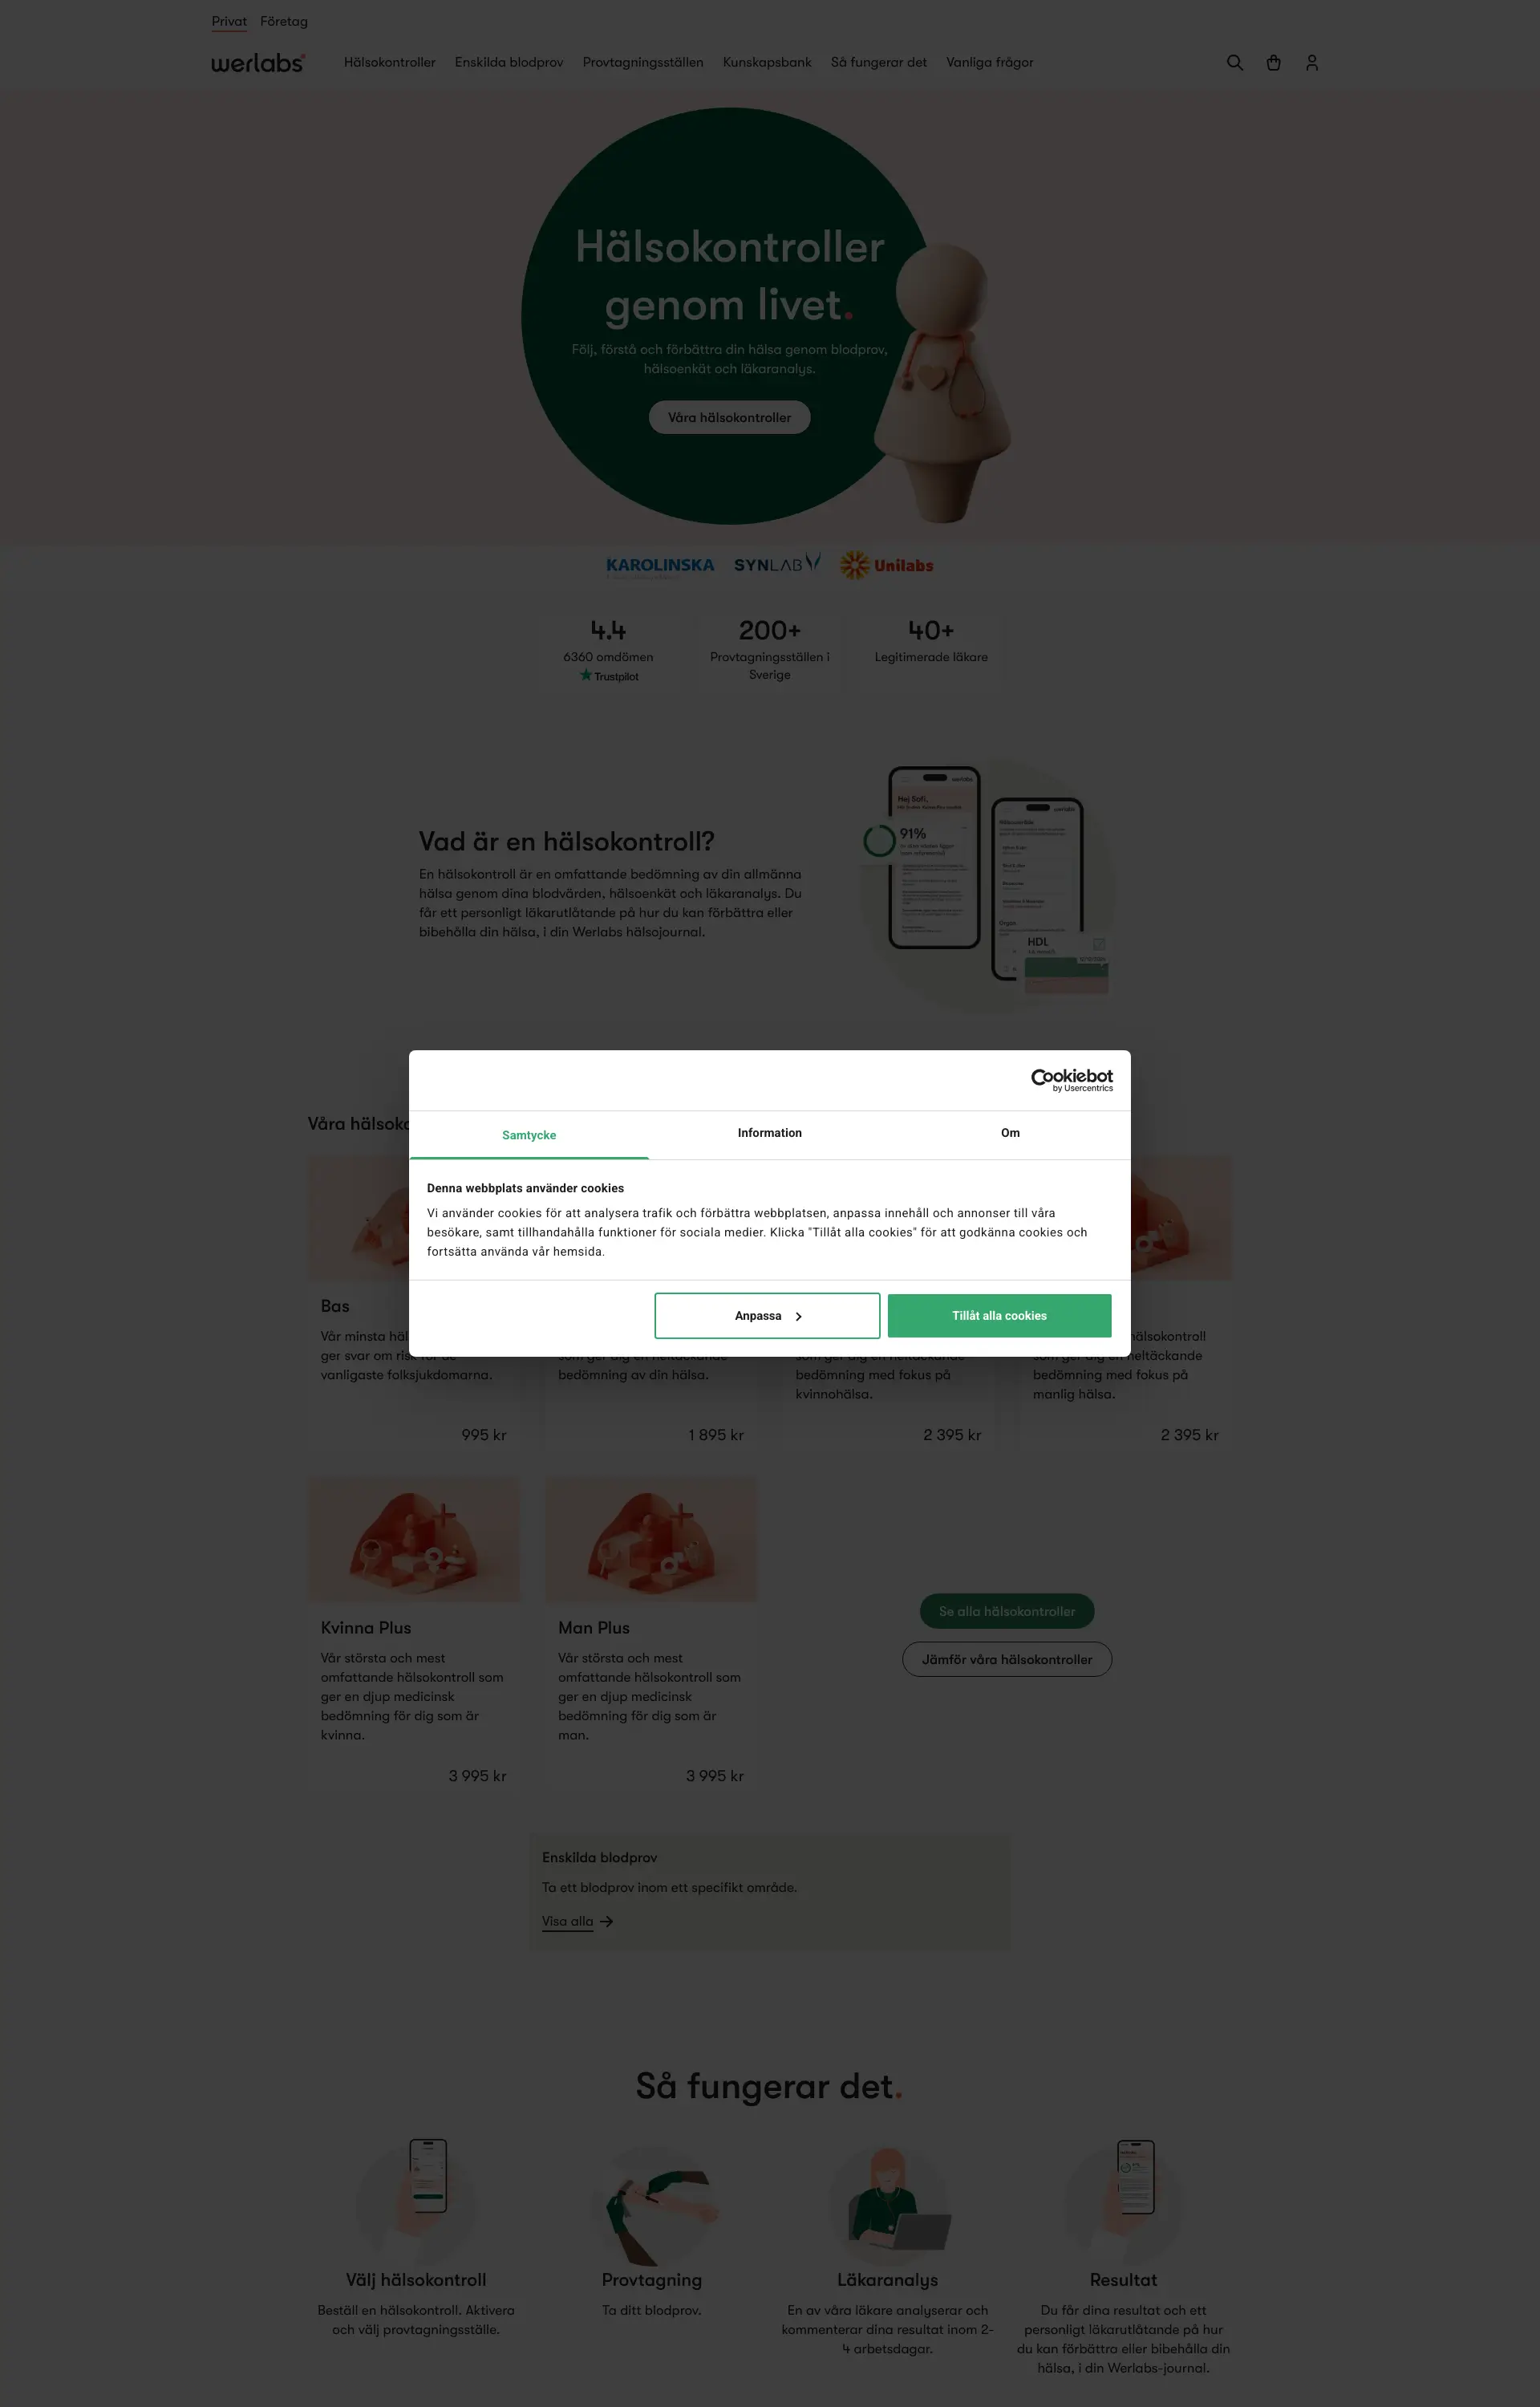Open the search magnifier icon

click(1235, 62)
